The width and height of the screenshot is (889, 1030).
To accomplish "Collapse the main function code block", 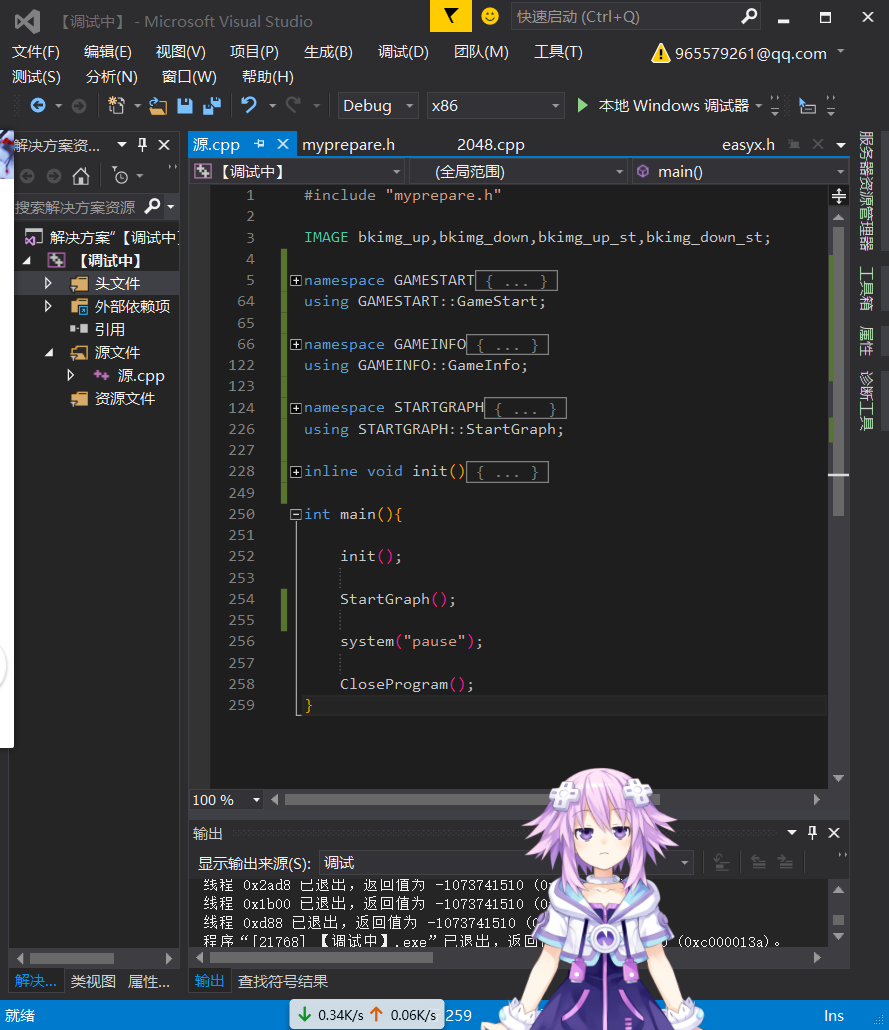I will 296,514.
